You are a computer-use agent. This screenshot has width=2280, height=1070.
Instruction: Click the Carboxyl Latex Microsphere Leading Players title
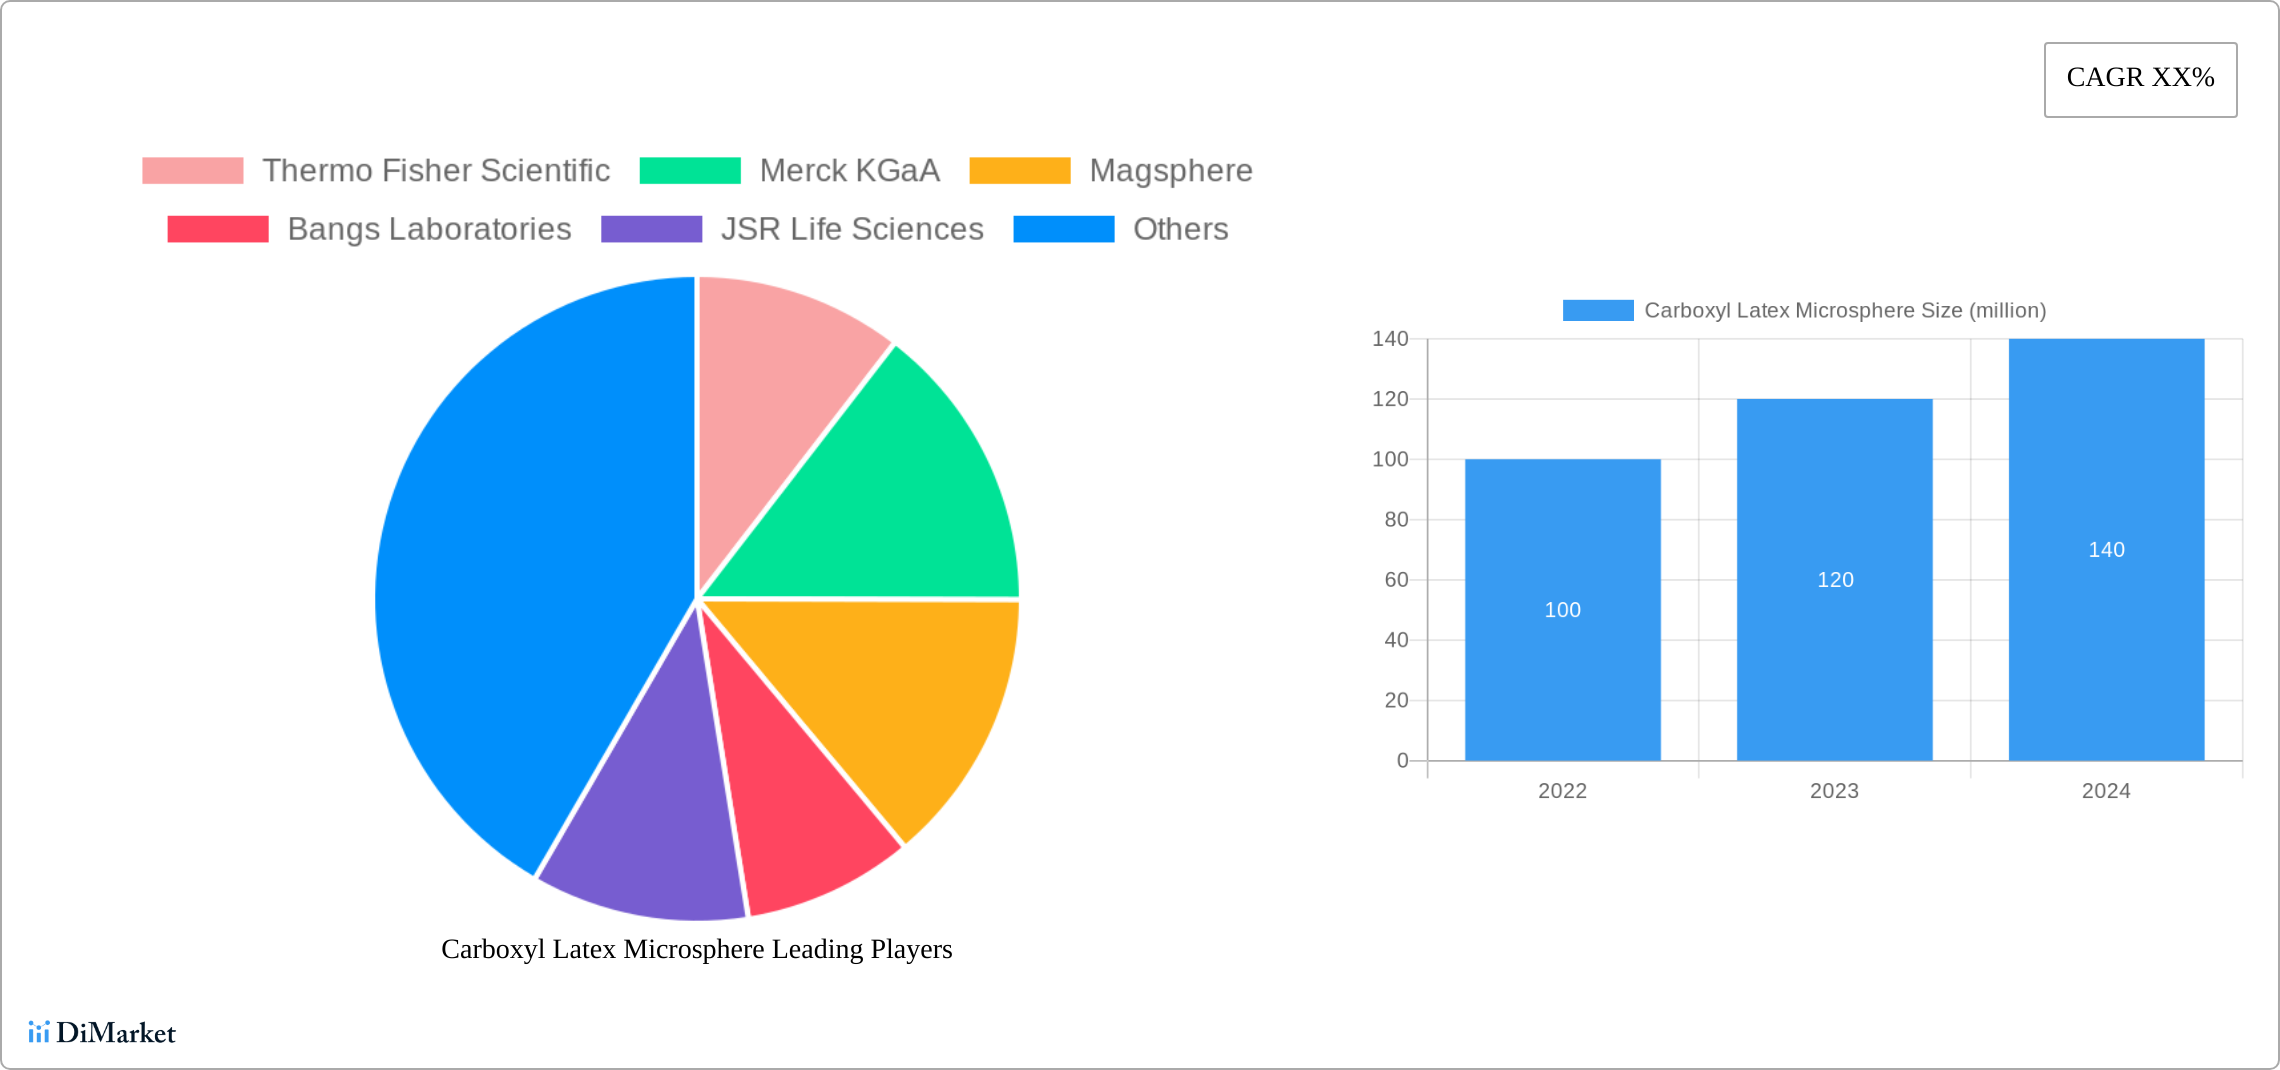696,949
